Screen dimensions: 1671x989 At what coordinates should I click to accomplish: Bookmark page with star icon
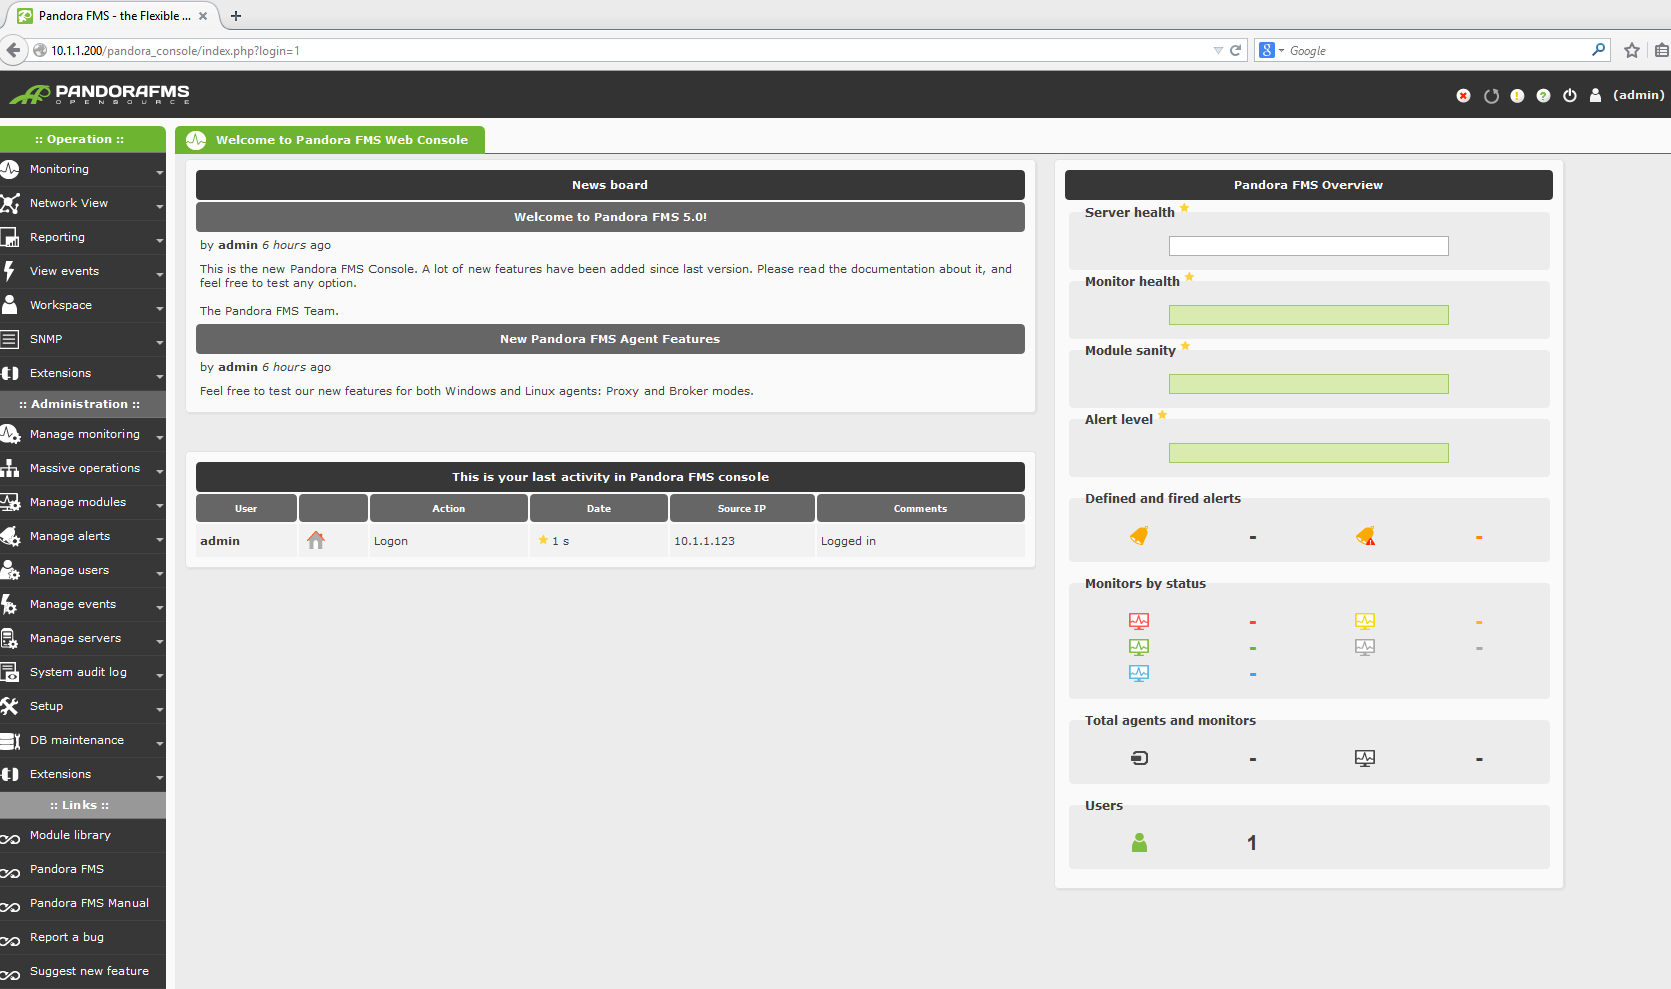click(1632, 50)
